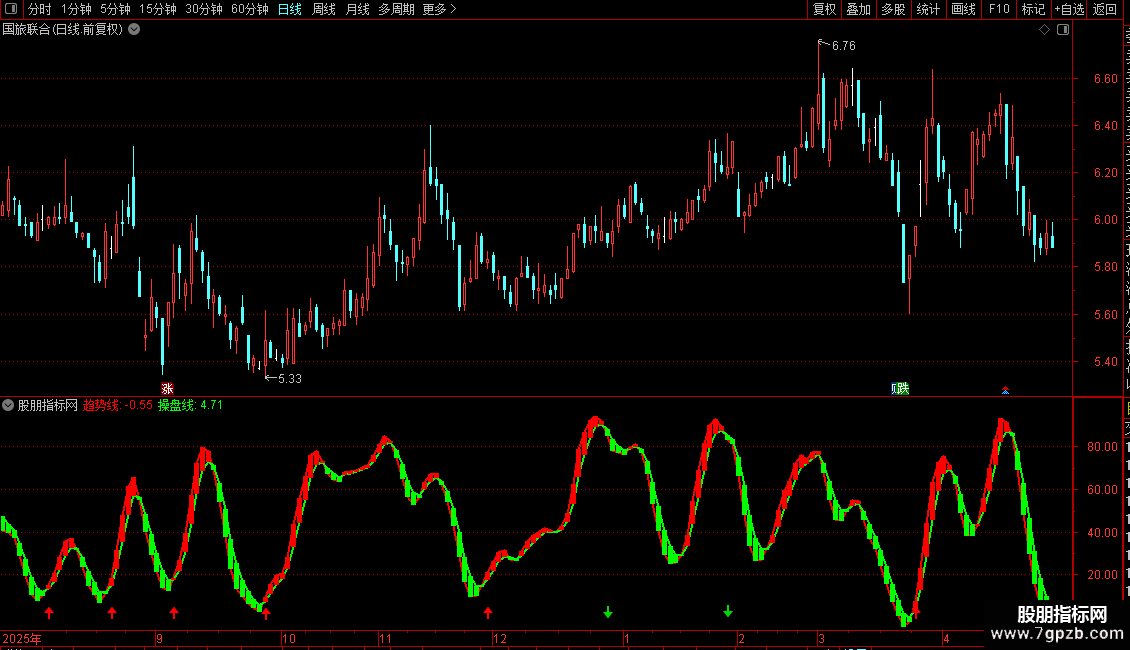
Task: Click the first green sell arrow signal
Action: click(x=608, y=612)
